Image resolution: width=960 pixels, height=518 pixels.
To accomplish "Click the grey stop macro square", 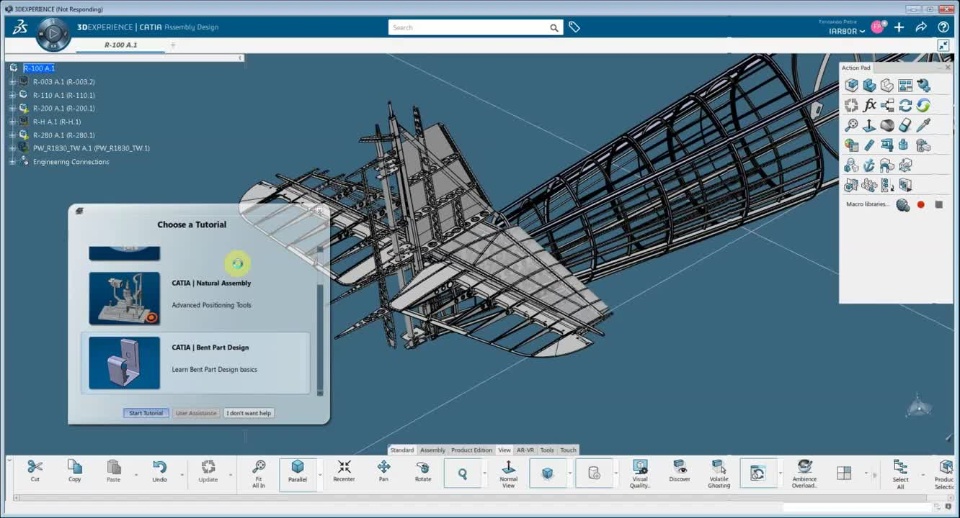I will pos(939,205).
